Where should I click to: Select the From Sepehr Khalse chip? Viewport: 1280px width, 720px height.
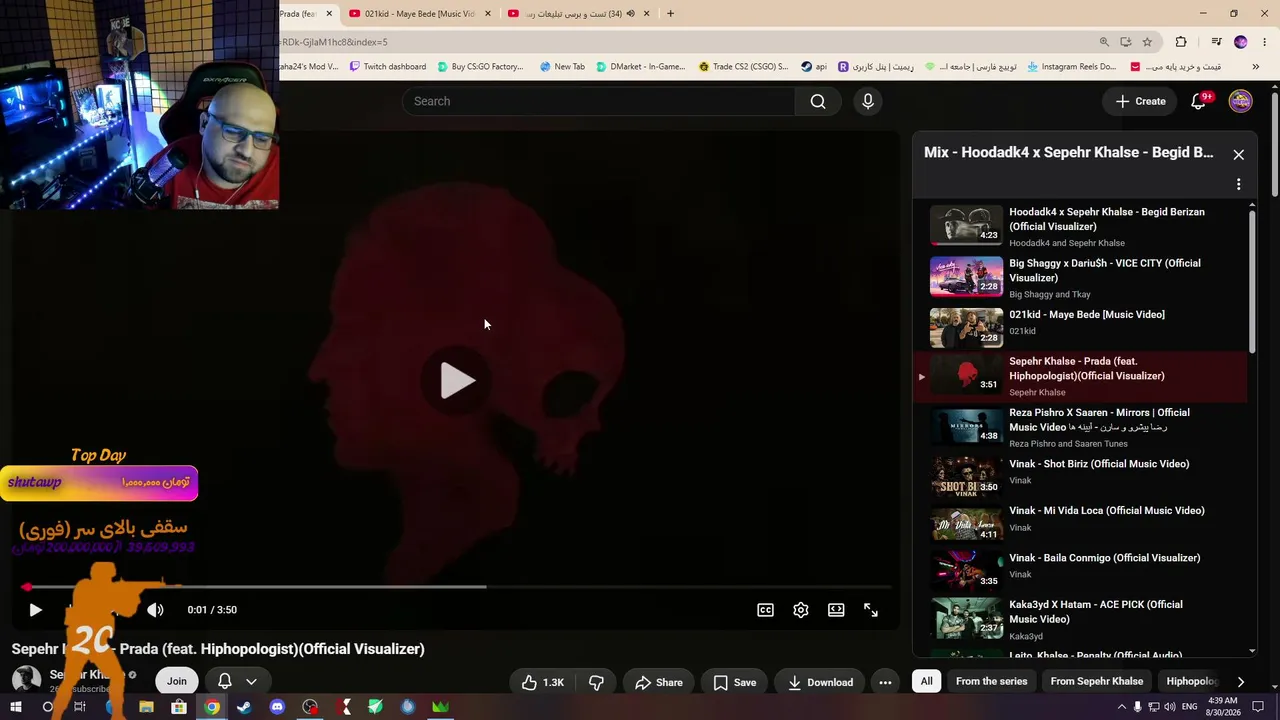(1096, 681)
